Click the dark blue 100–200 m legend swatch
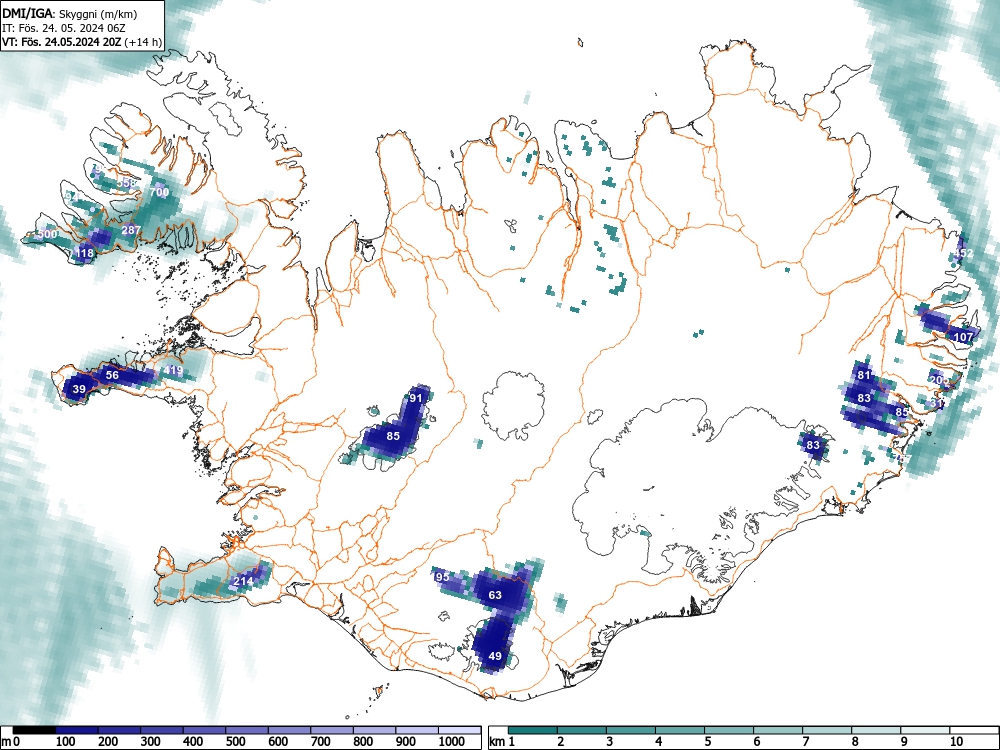Screen dimensions: 1000x750 [77, 730]
